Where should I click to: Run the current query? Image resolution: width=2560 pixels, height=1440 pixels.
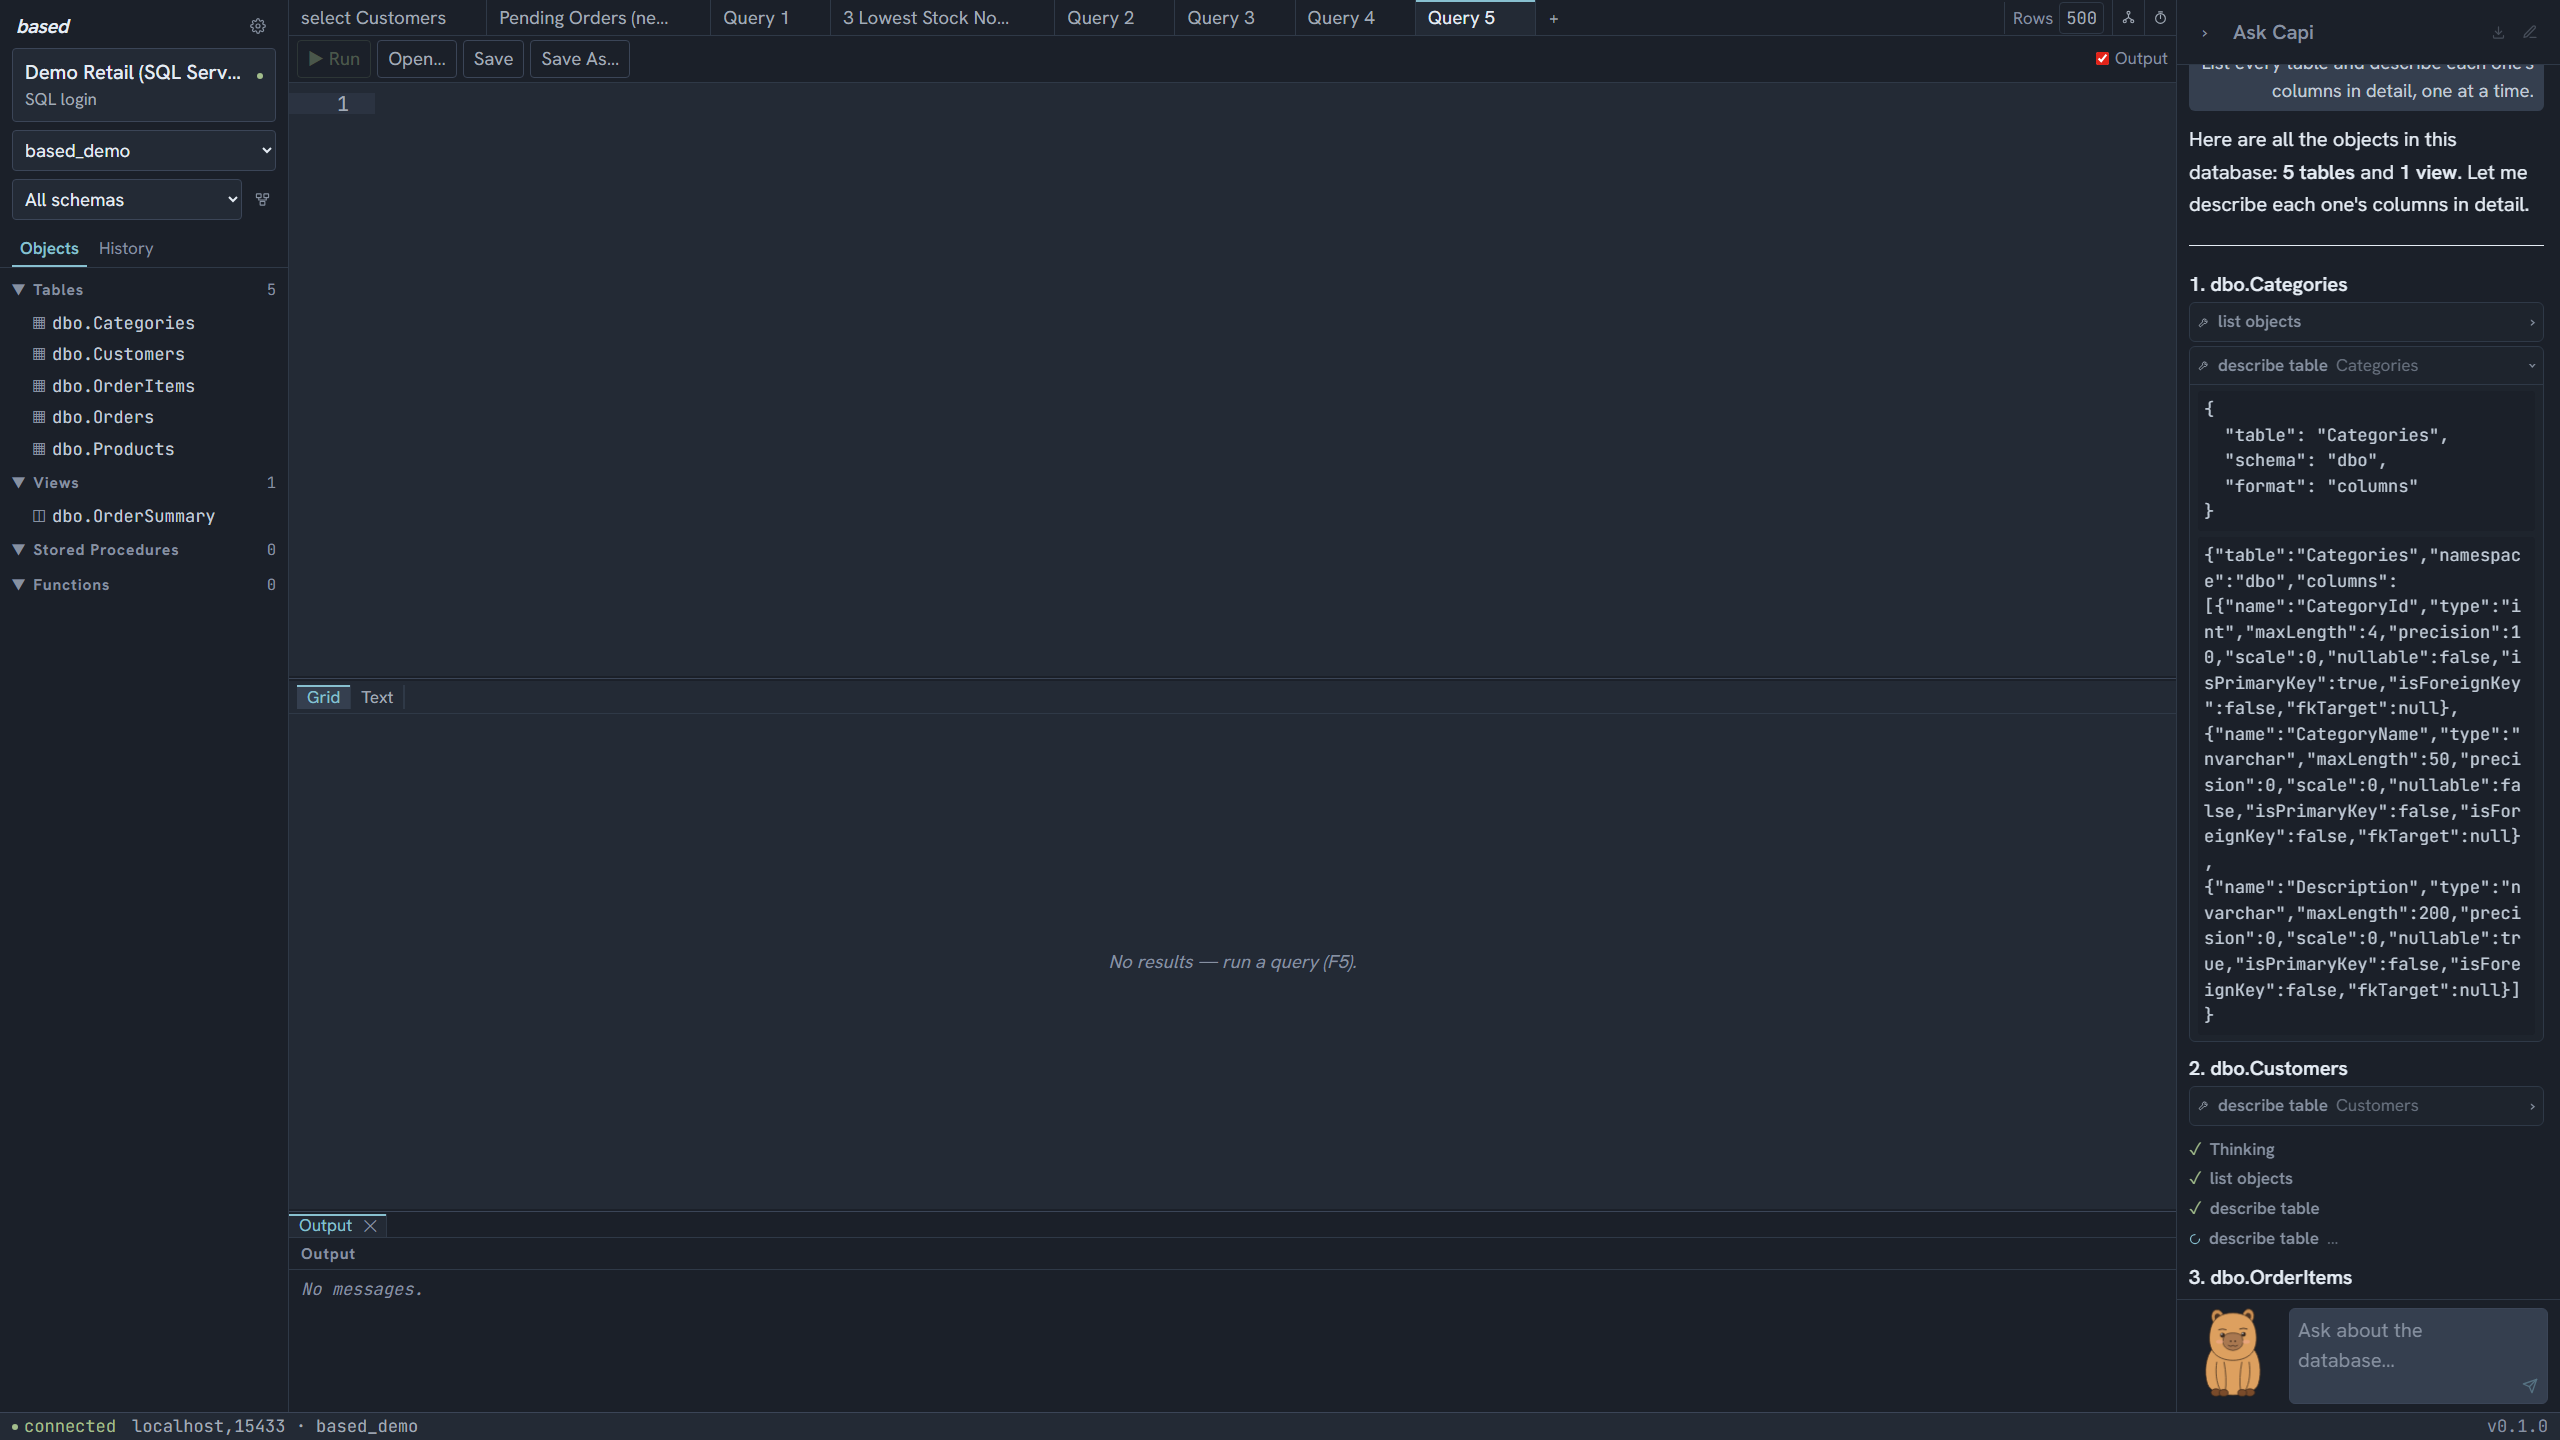coord(334,59)
